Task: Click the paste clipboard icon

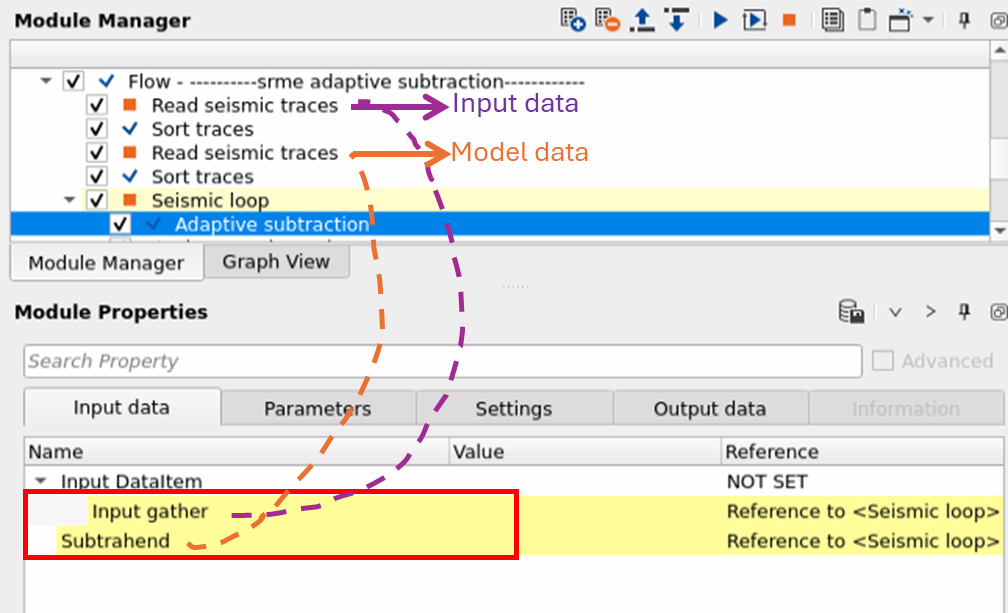Action: pyautogui.click(x=867, y=19)
